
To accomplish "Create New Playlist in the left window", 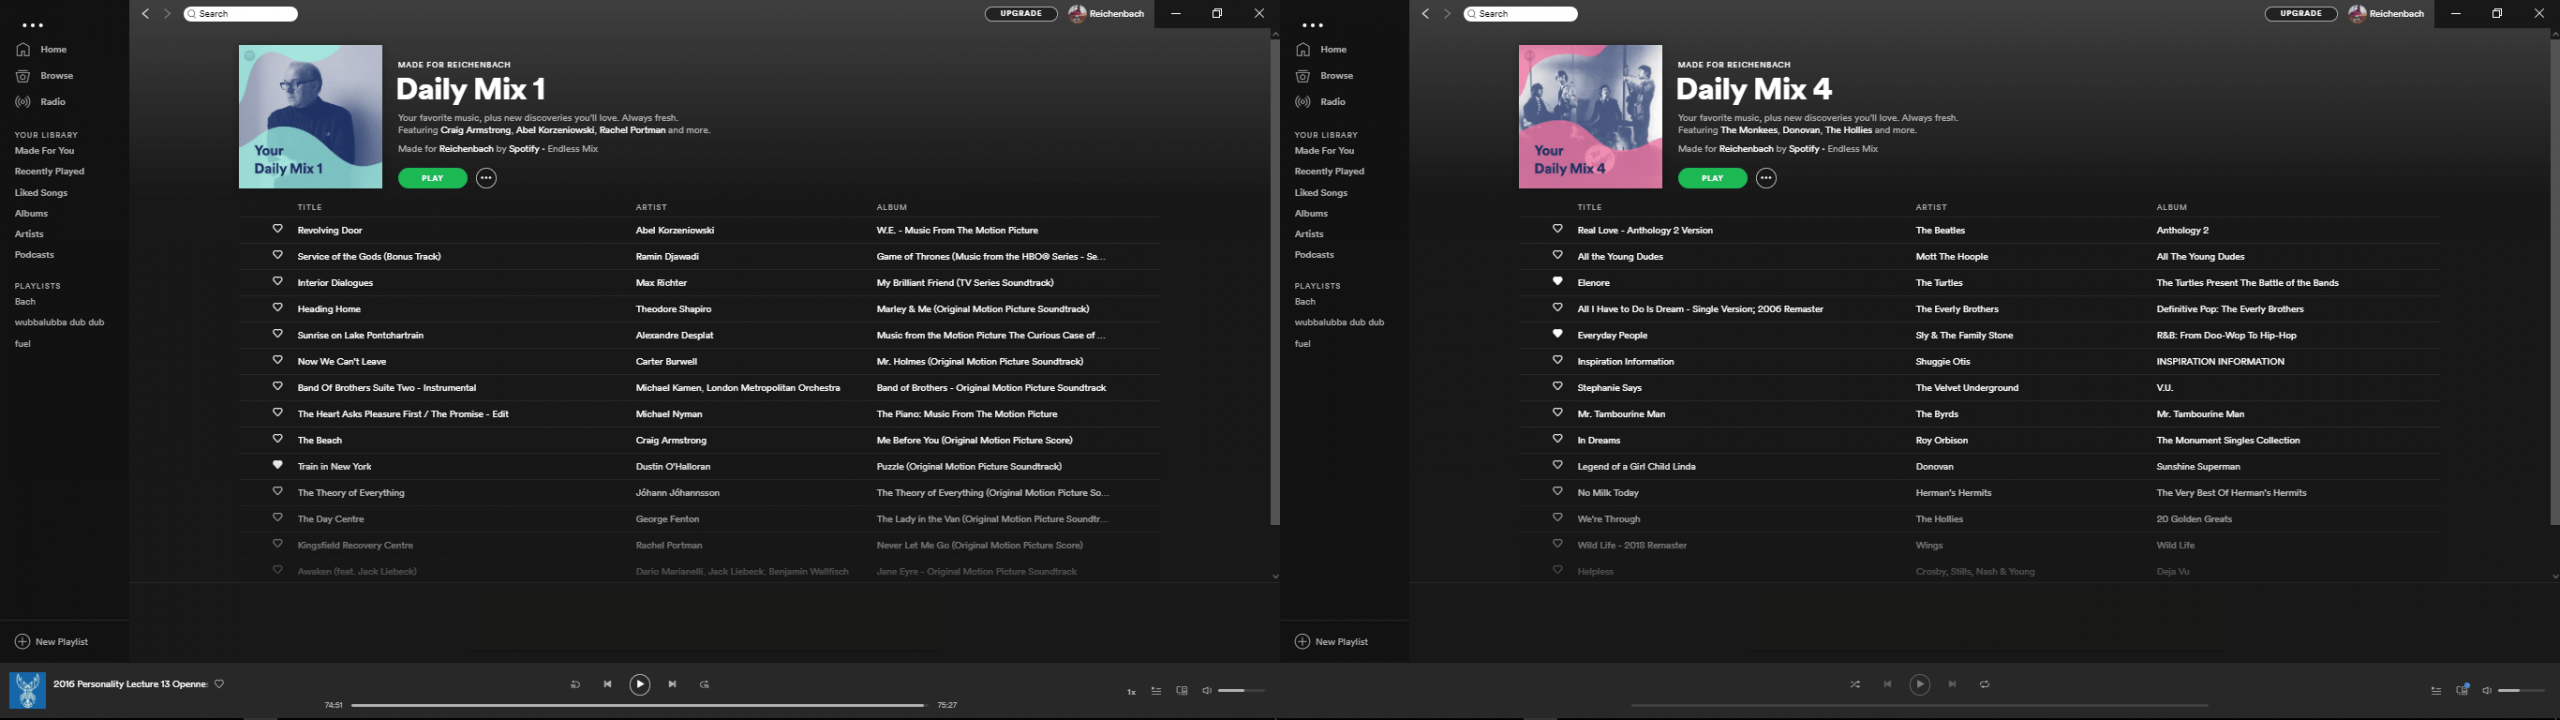I will (x=51, y=642).
